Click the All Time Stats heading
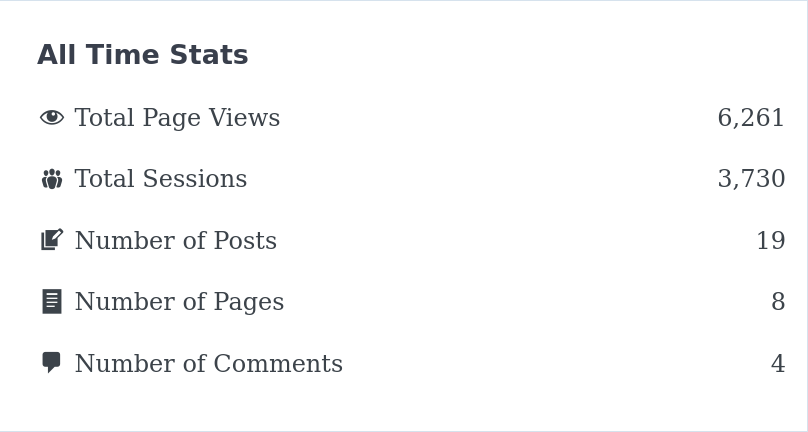 point(143,55)
